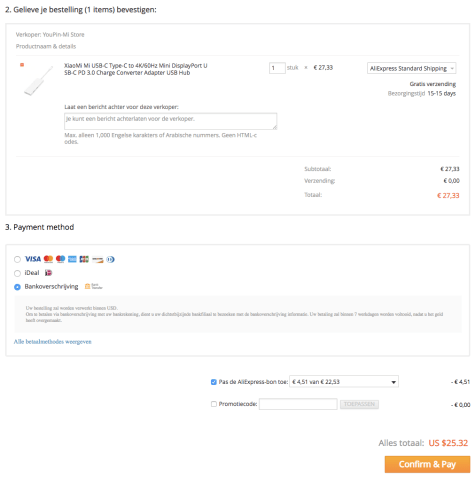Click the Maestro card logo
The height and width of the screenshot is (477, 475).
pos(60,259)
